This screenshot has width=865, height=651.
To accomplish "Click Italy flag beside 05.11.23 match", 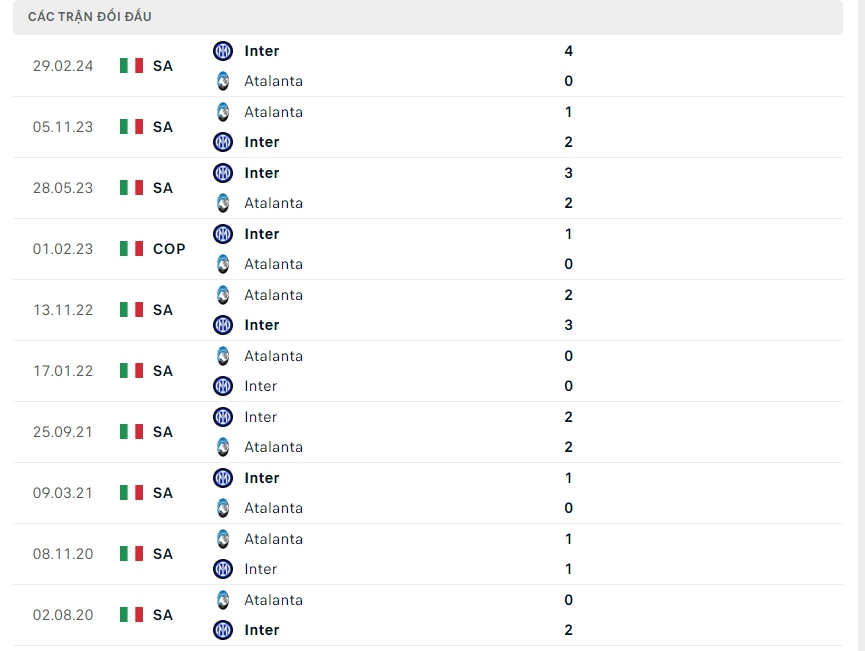I will click(x=131, y=127).
